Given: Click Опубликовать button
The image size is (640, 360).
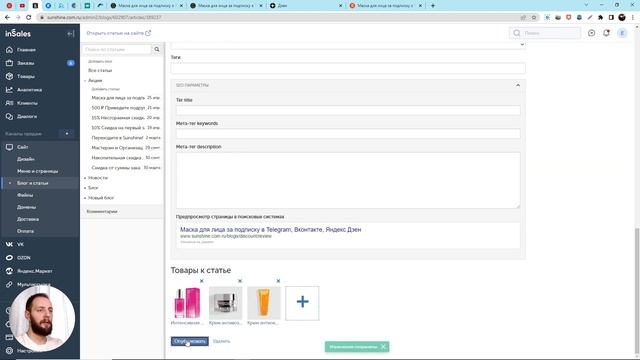Looking at the screenshot, I should [190, 341].
